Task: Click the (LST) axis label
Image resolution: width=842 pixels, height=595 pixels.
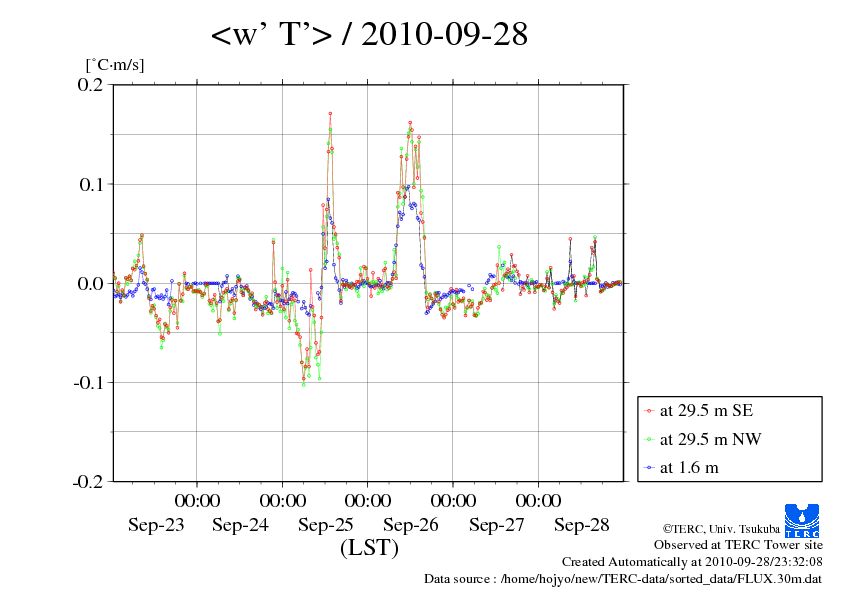Action: 369,548
